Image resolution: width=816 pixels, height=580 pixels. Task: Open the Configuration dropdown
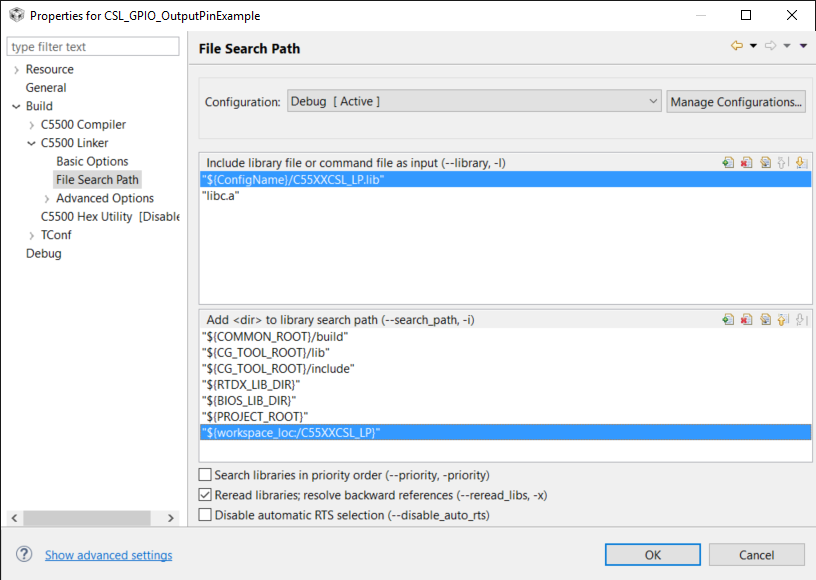(653, 101)
